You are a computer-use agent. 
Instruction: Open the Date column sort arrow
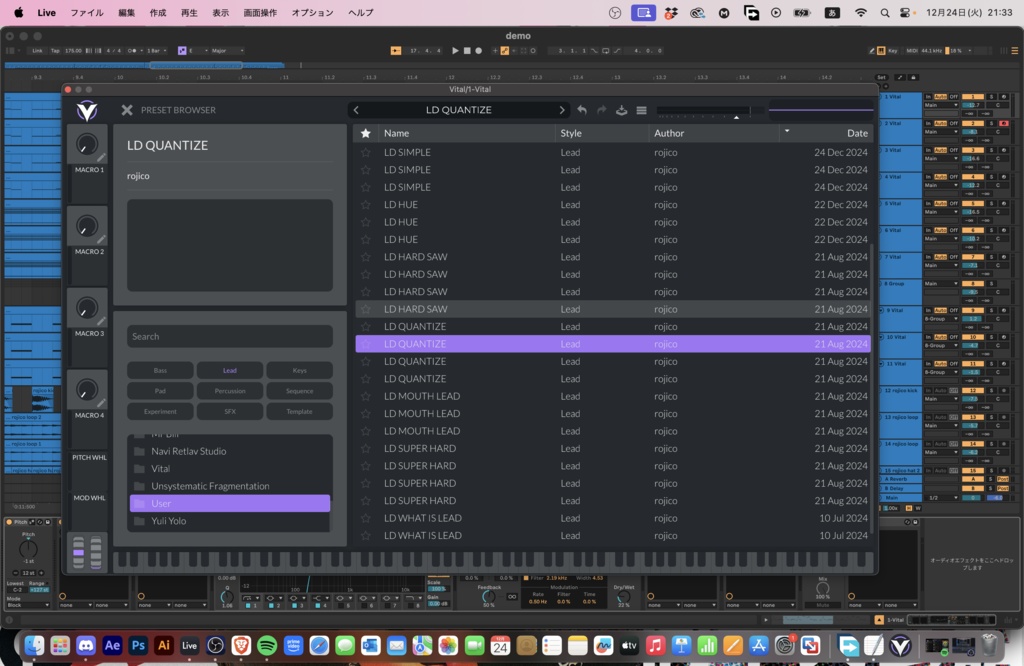click(x=787, y=131)
